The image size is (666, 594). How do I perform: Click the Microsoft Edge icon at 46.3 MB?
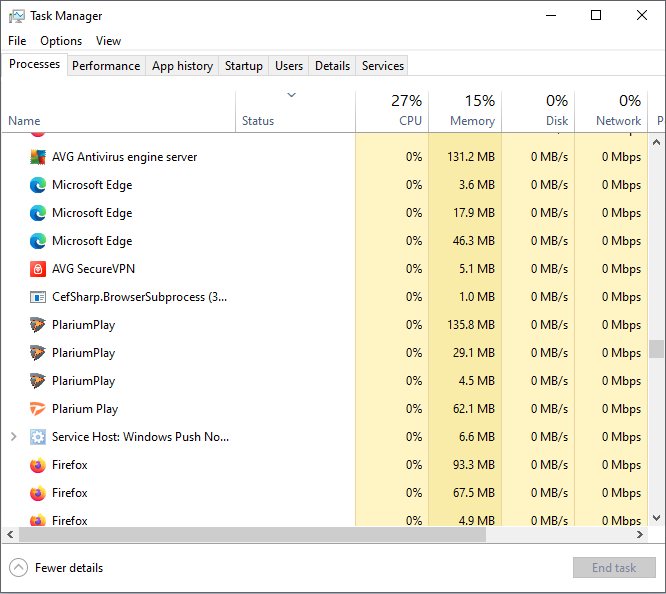pos(38,241)
